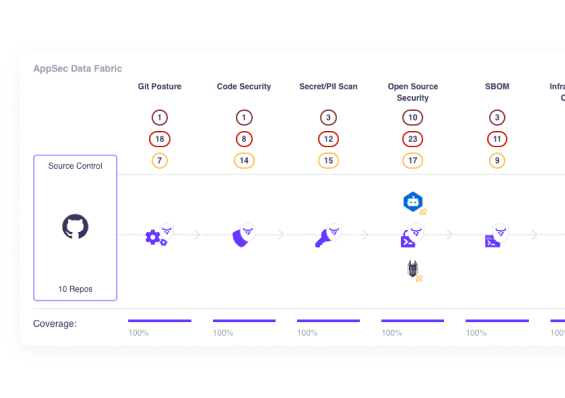Click Secret/PII Scan yellow badge 15
565x398 pixels.
[x=328, y=160]
